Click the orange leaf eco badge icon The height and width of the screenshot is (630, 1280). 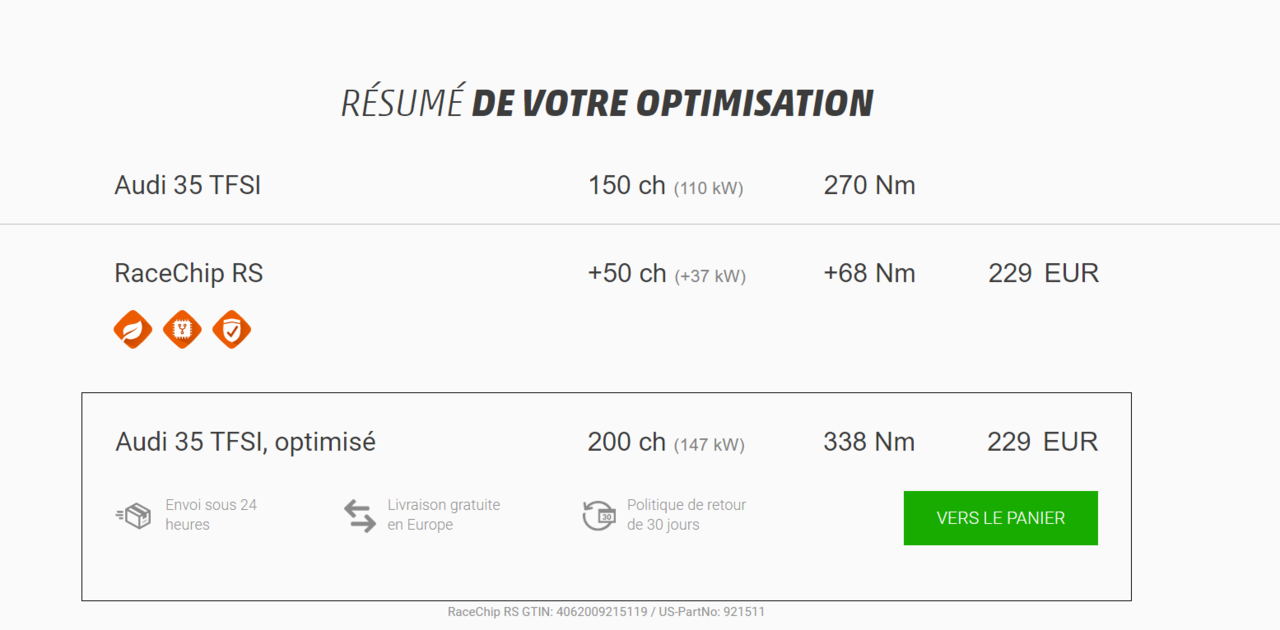(x=133, y=329)
